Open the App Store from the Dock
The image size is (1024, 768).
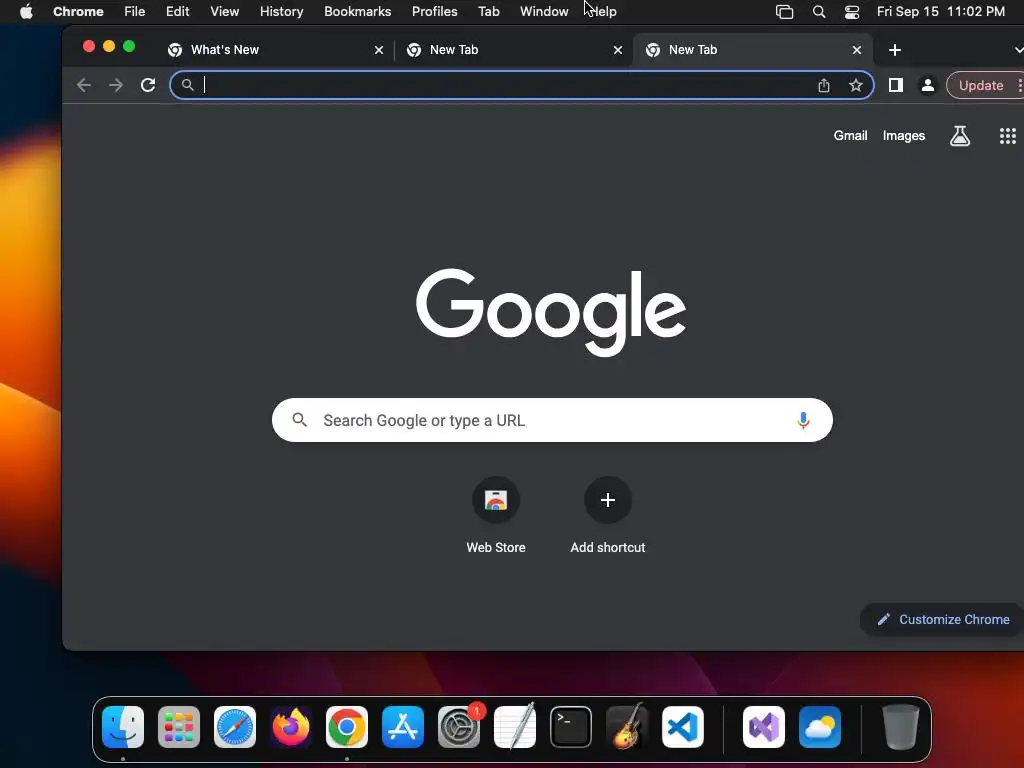point(403,727)
